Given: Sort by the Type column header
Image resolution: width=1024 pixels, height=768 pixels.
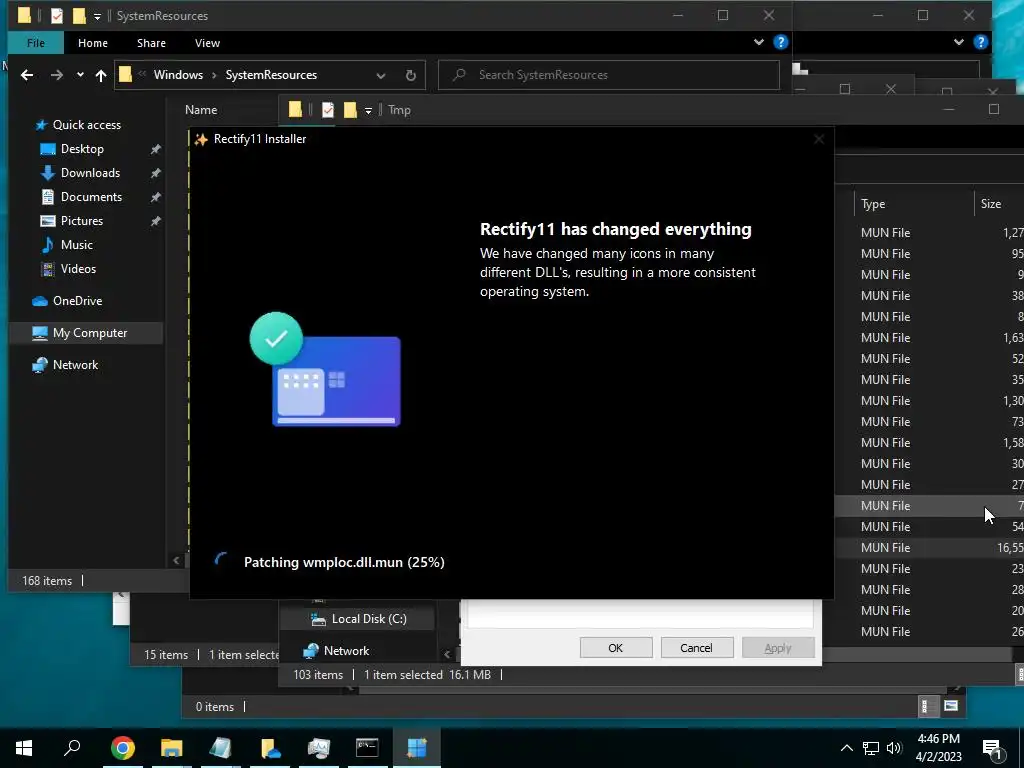Looking at the screenshot, I should coord(873,204).
